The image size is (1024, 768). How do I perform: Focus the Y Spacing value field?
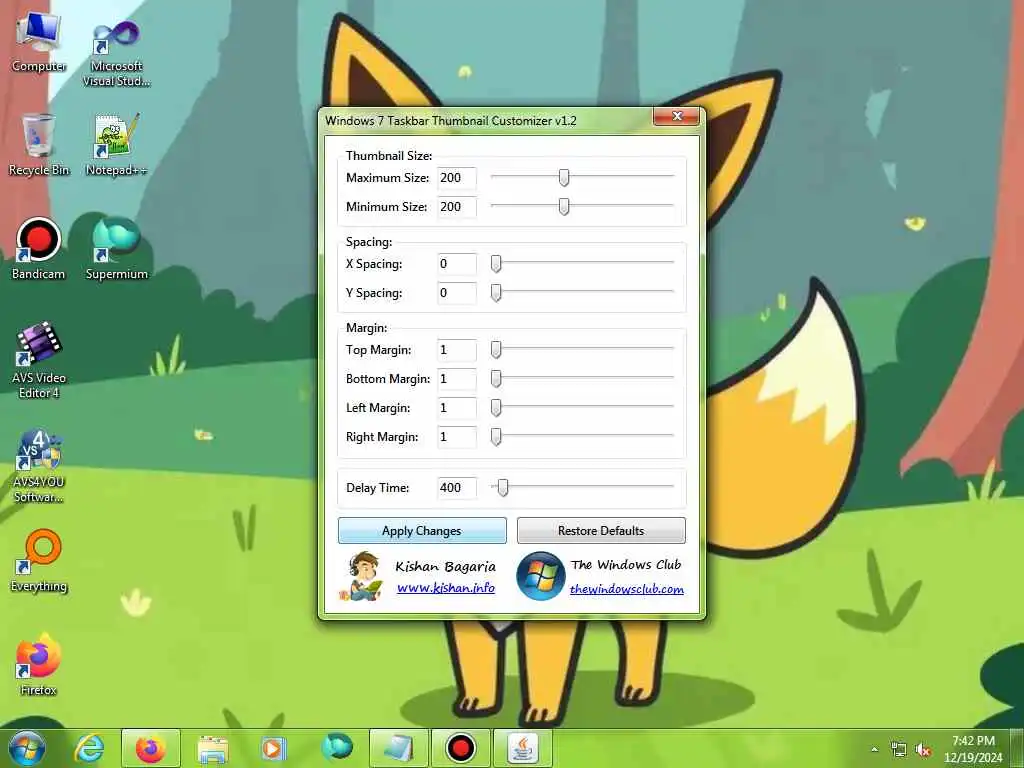456,293
